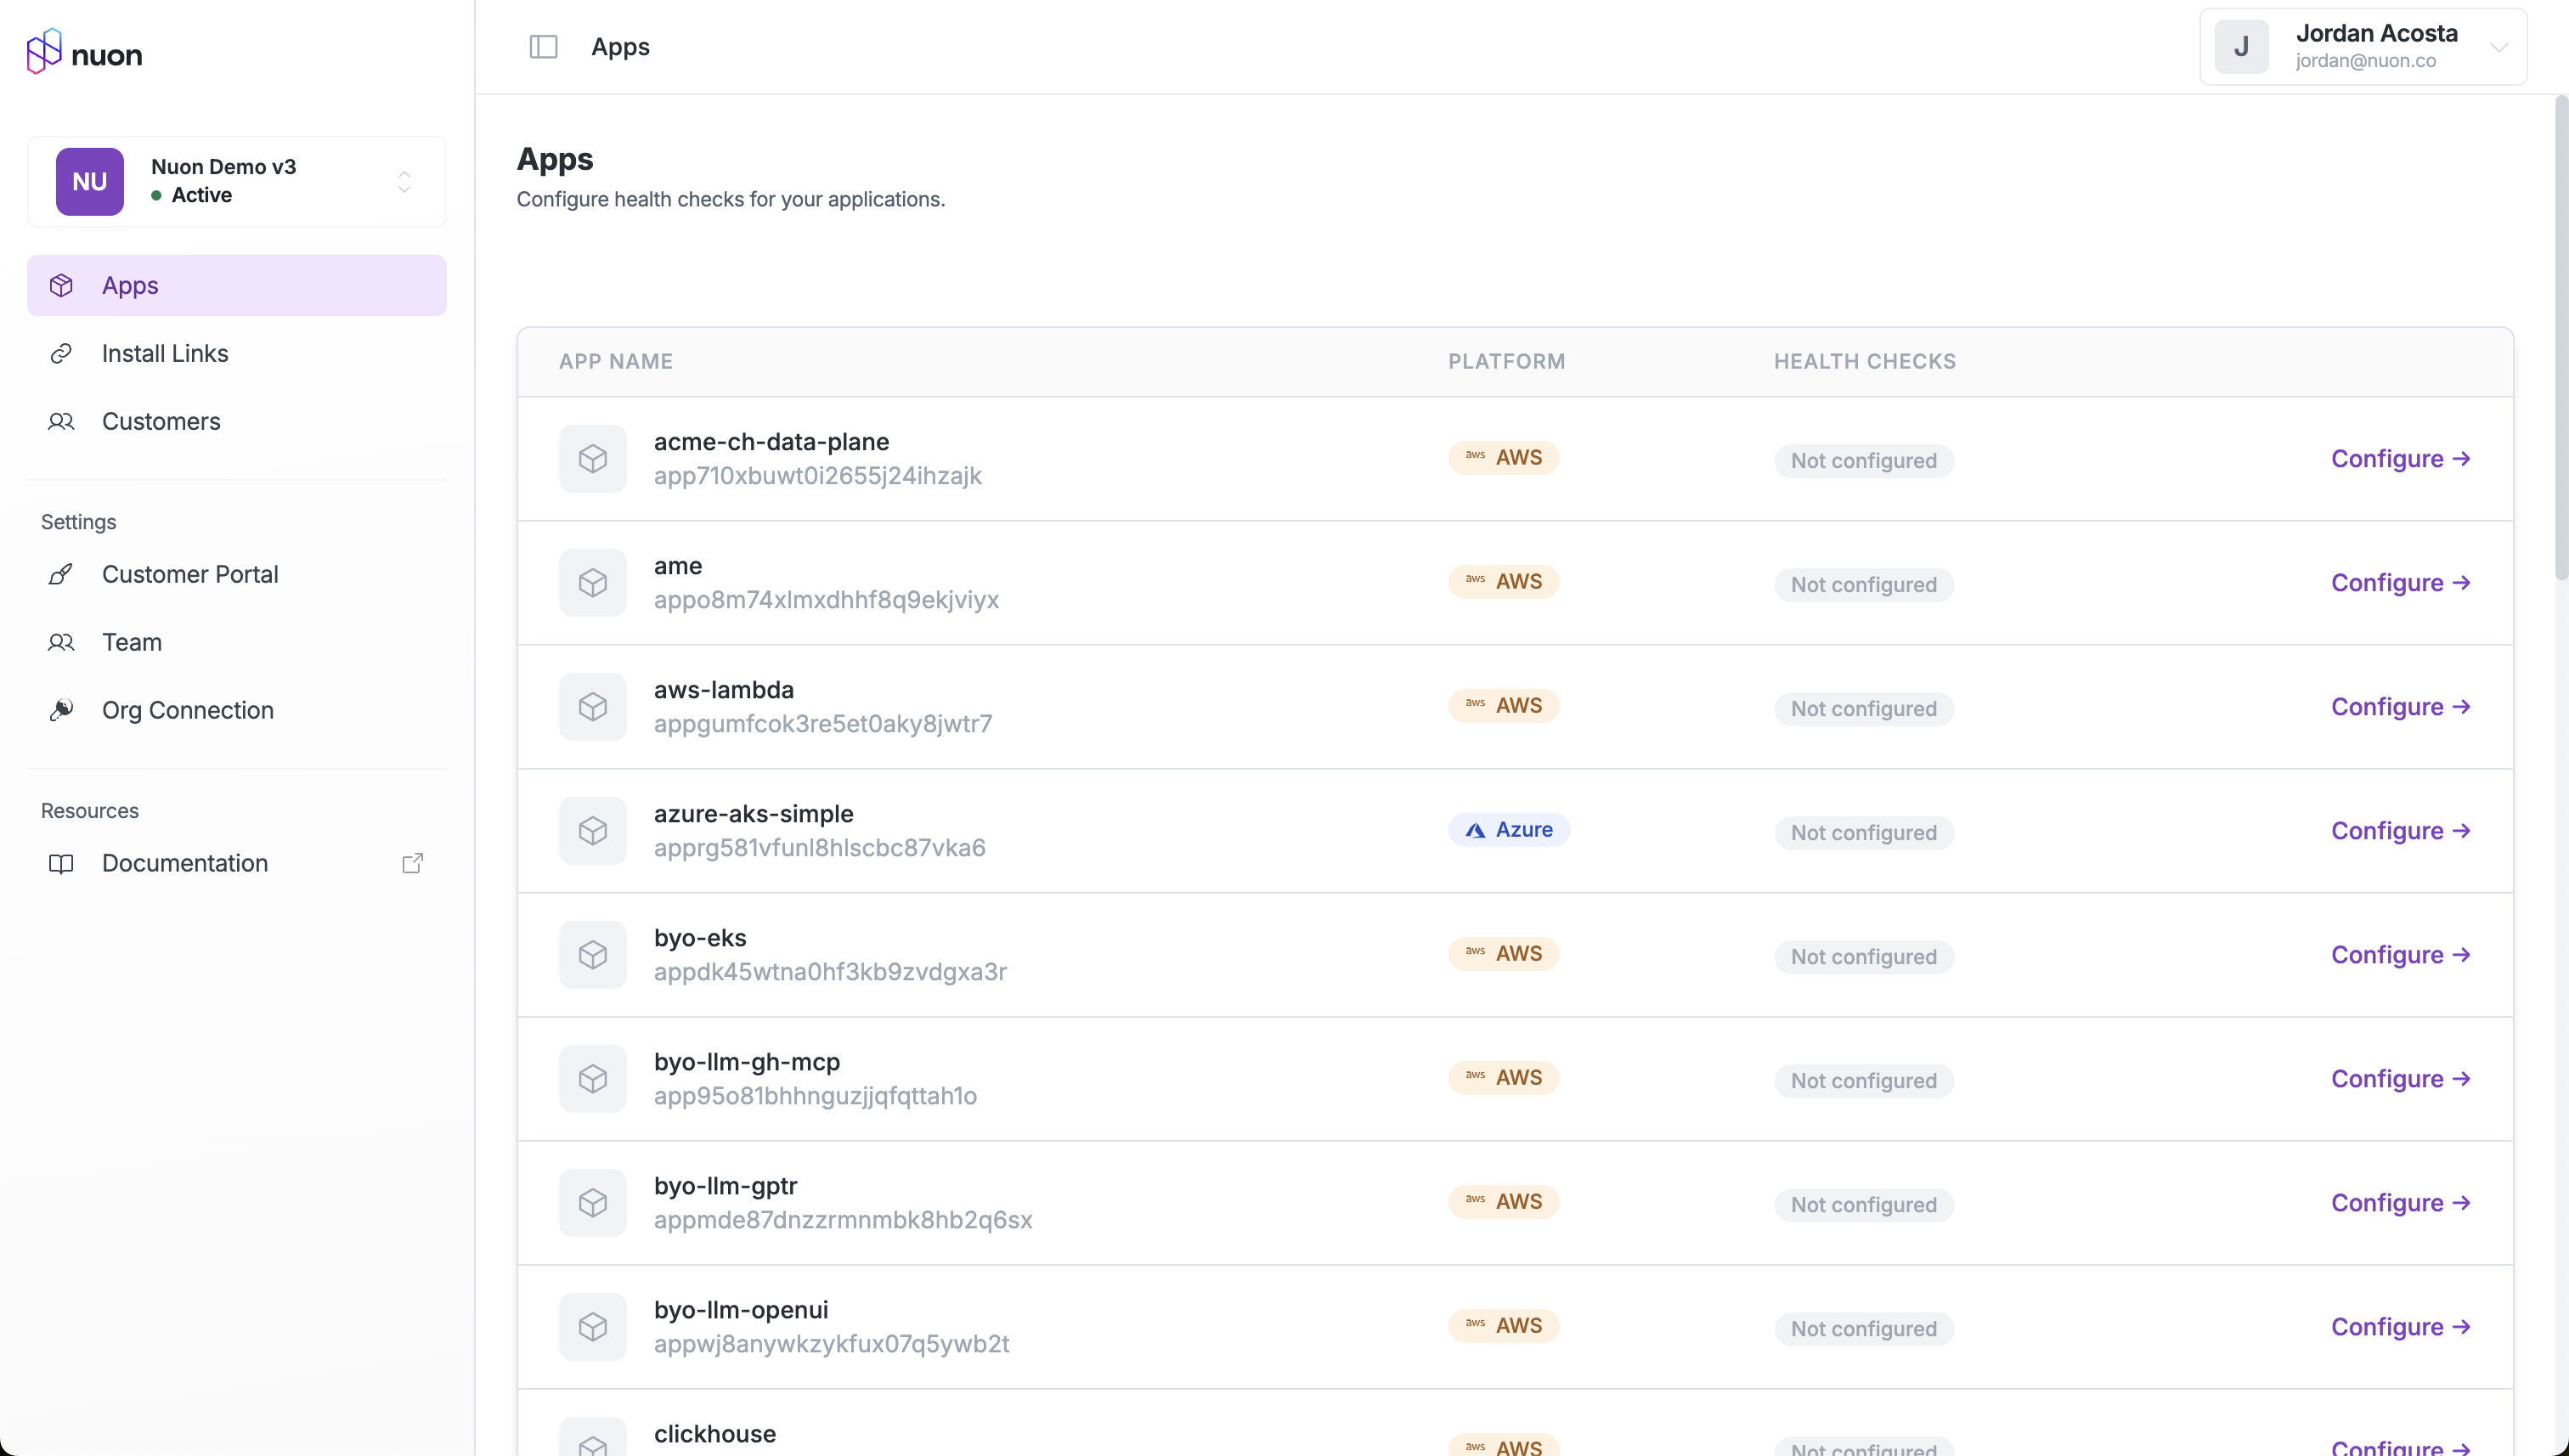The width and height of the screenshot is (2569, 1456).
Task: Select the Install Links link icon
Action: tap(61, 352)
